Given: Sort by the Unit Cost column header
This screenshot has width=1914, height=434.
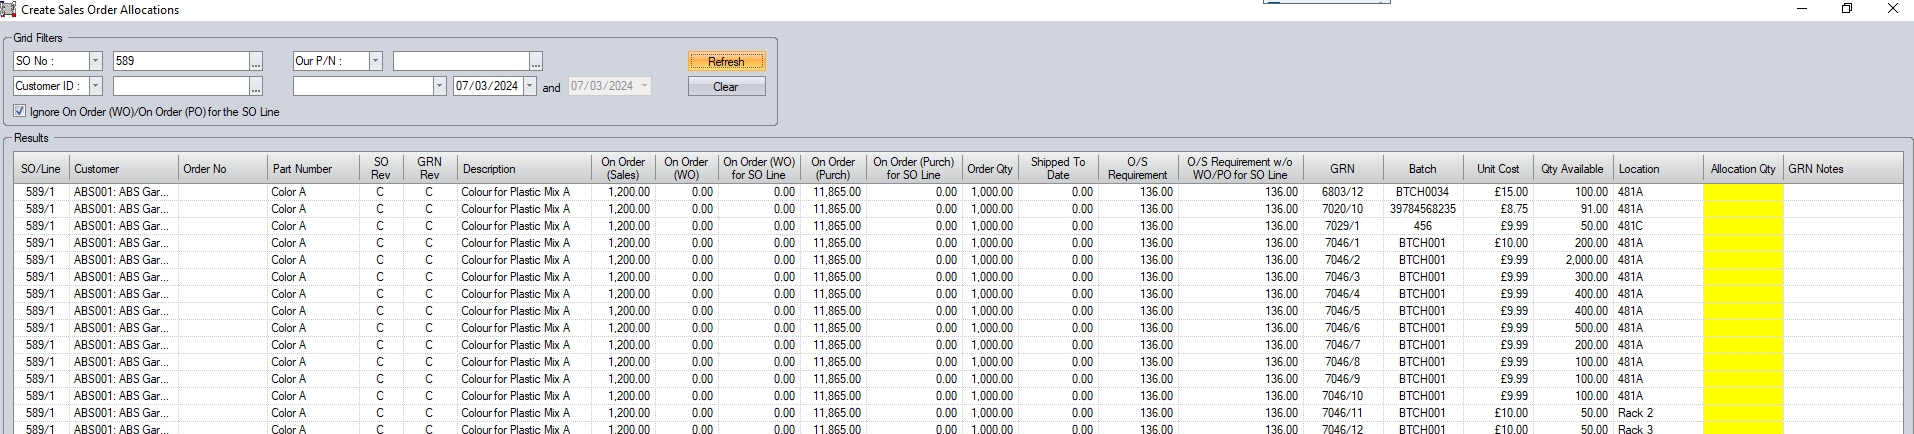Looking at the screenshot, I should (1497, 169).
